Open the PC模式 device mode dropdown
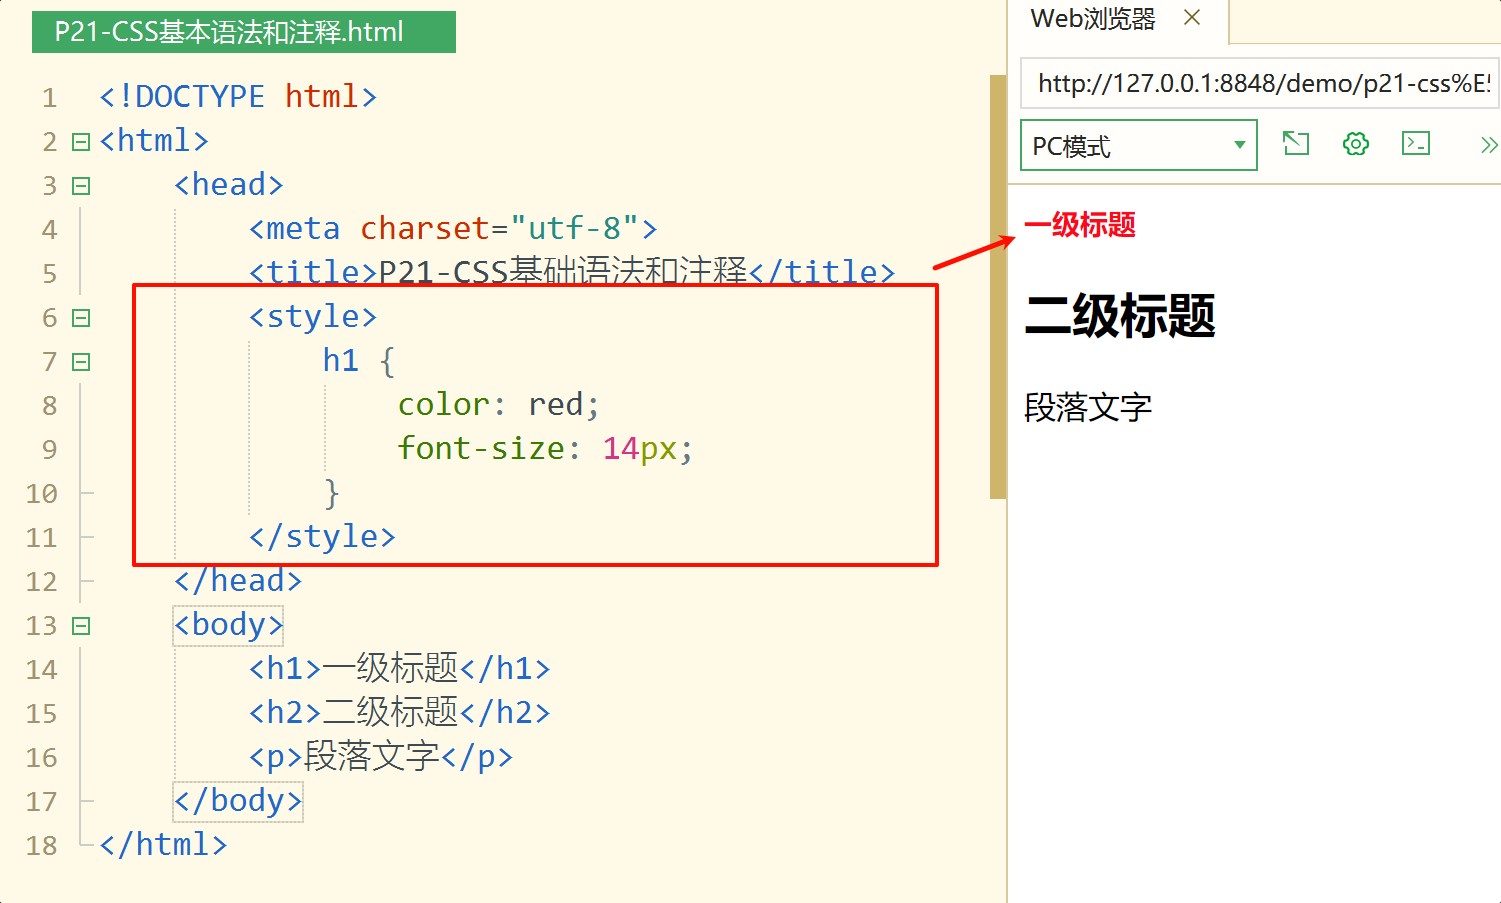This screenshot has height=903, width=1501. (x=1139, y=145)
